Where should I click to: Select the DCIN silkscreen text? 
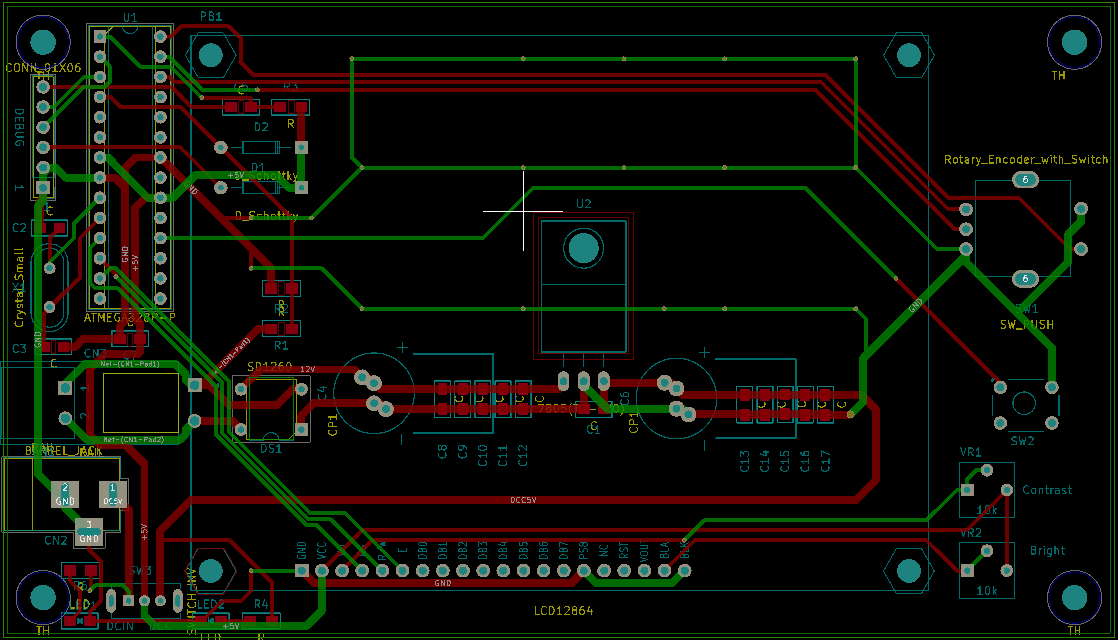click(120, 626)
